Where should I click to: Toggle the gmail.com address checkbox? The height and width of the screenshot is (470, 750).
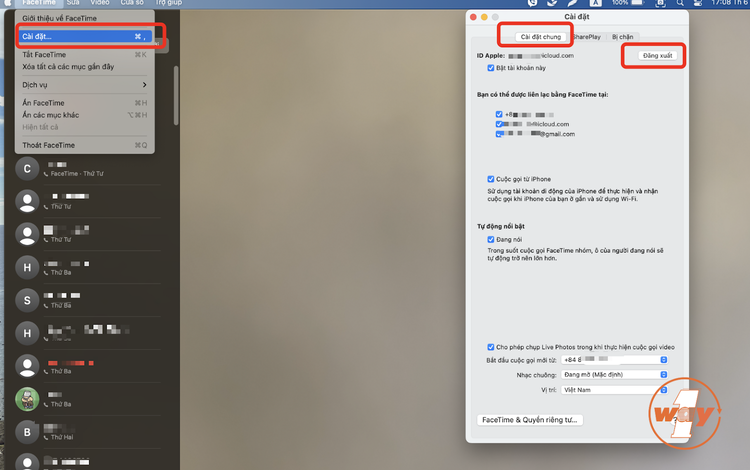(x=499, y=134)
